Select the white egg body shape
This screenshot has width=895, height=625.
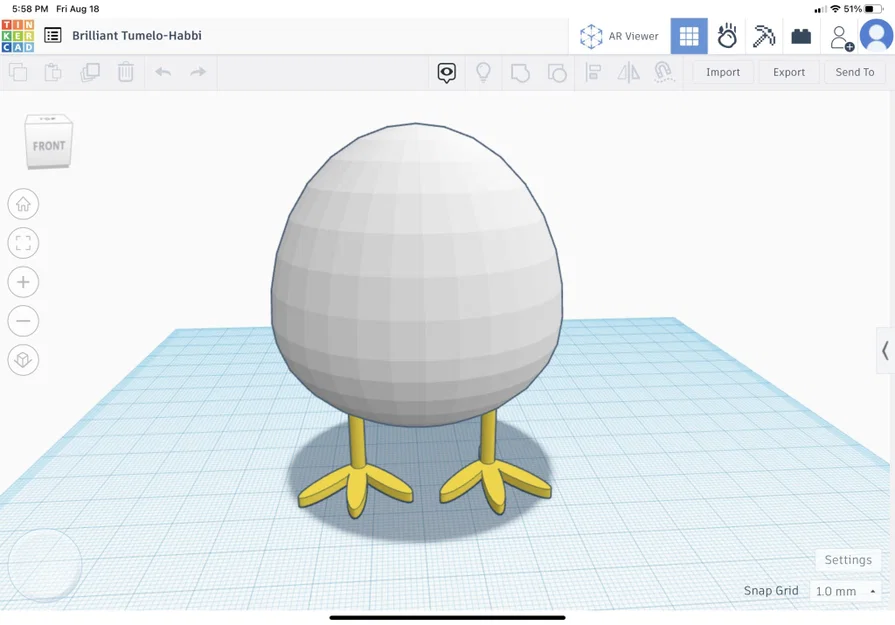(x=417, y=274)
